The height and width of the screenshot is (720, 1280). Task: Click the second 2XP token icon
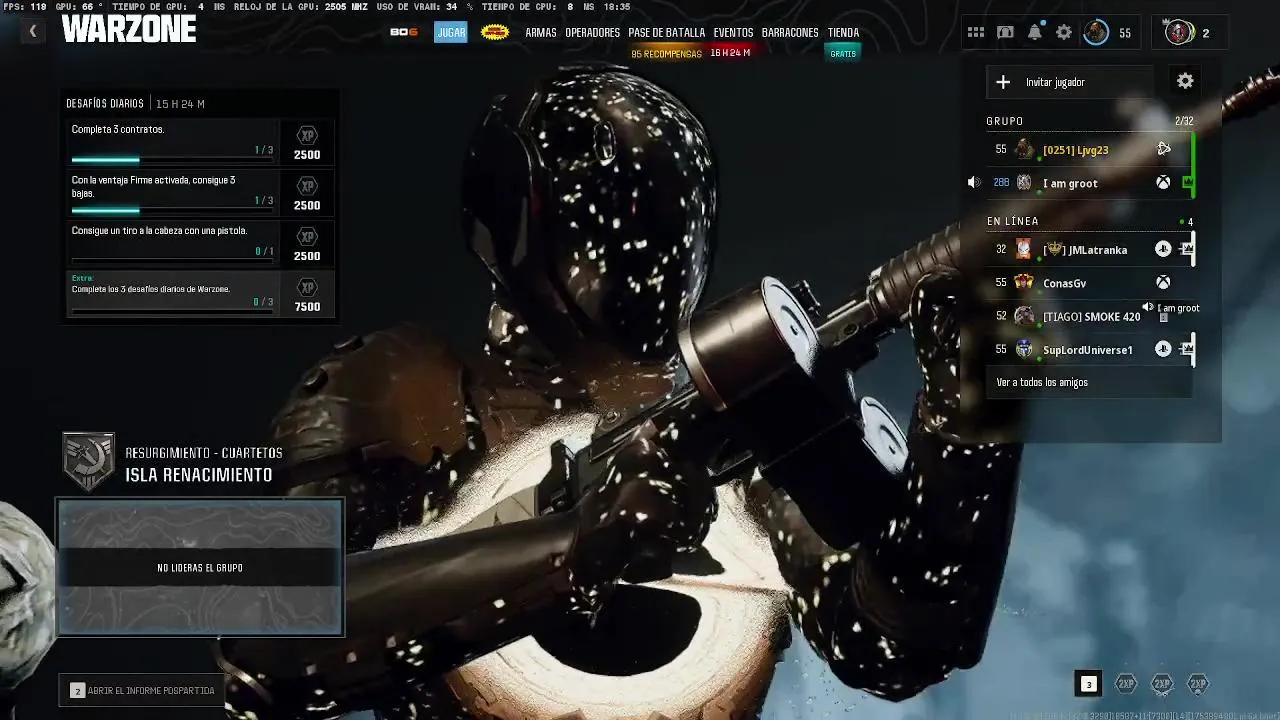tap(1162, 684)
